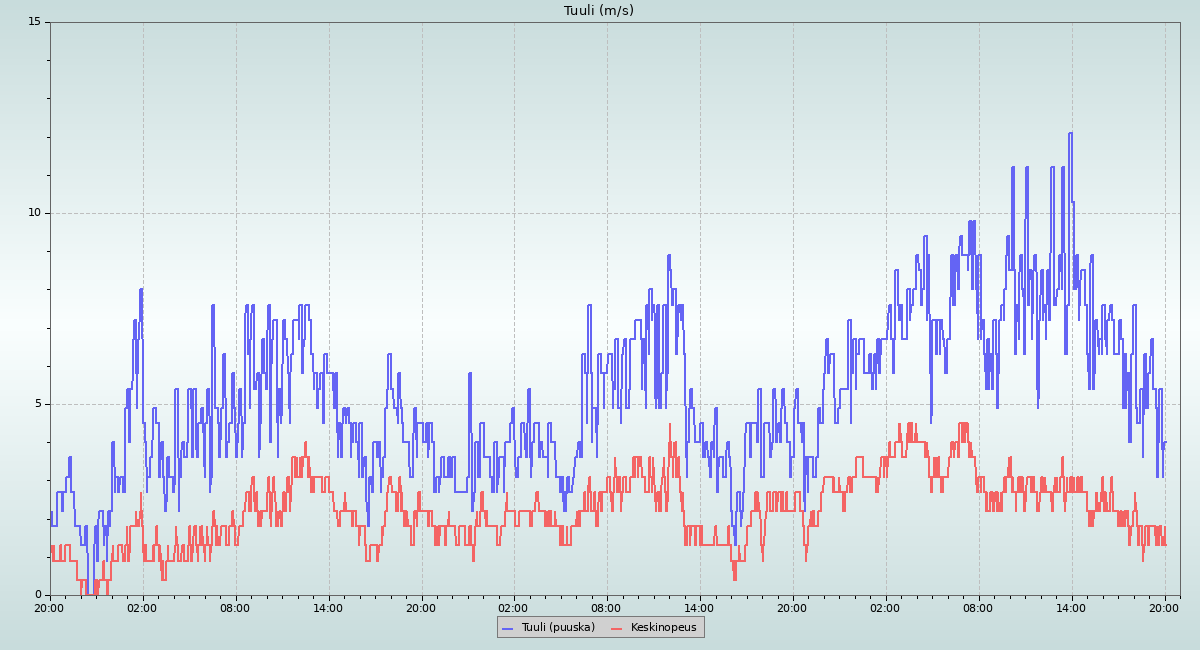The width and height of the screenshot is (1200, 650).
Task: Click the chart title Tuuli (m/s)
Action: [598, 11]
